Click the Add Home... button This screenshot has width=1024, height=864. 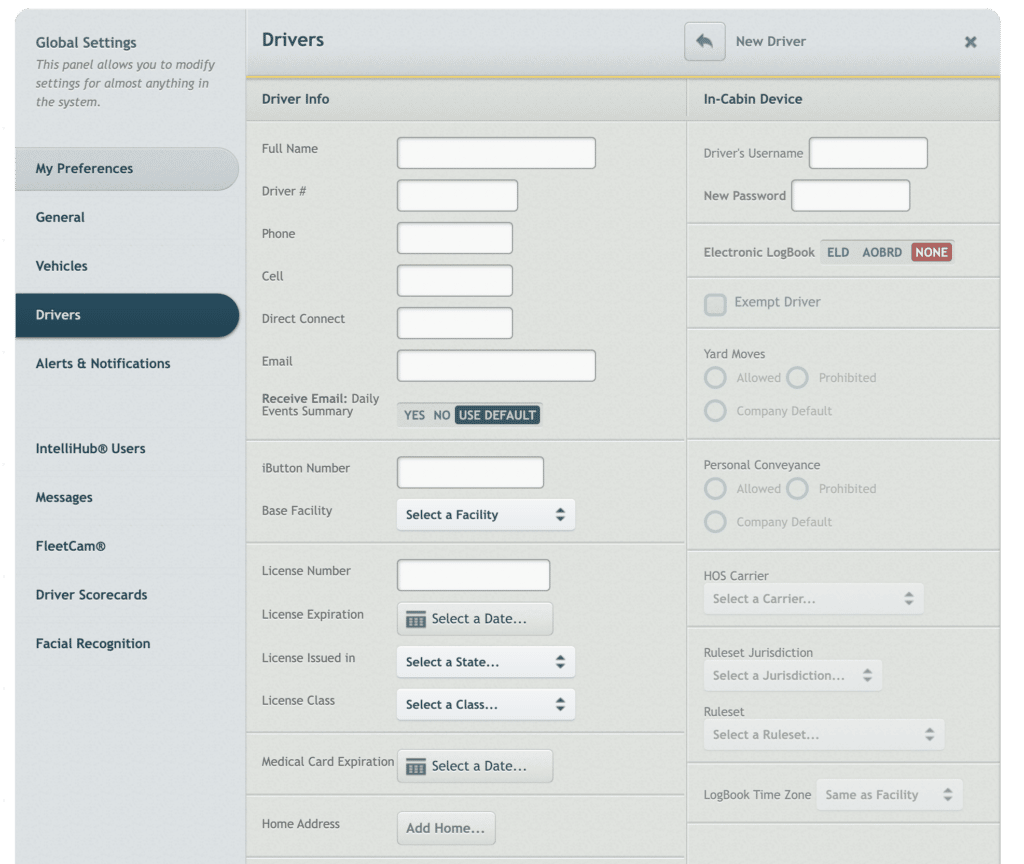click(x=446, y=828)
